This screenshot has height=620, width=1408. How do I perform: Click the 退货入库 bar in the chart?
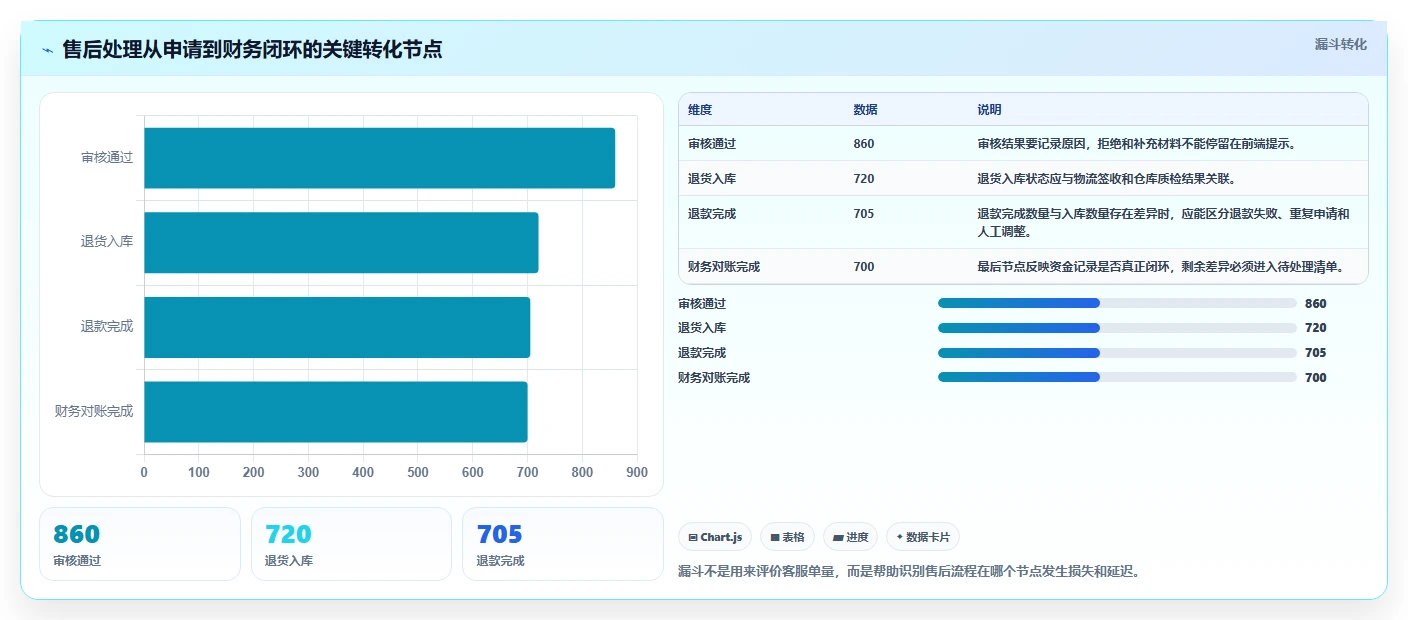(x=342, y=242)
